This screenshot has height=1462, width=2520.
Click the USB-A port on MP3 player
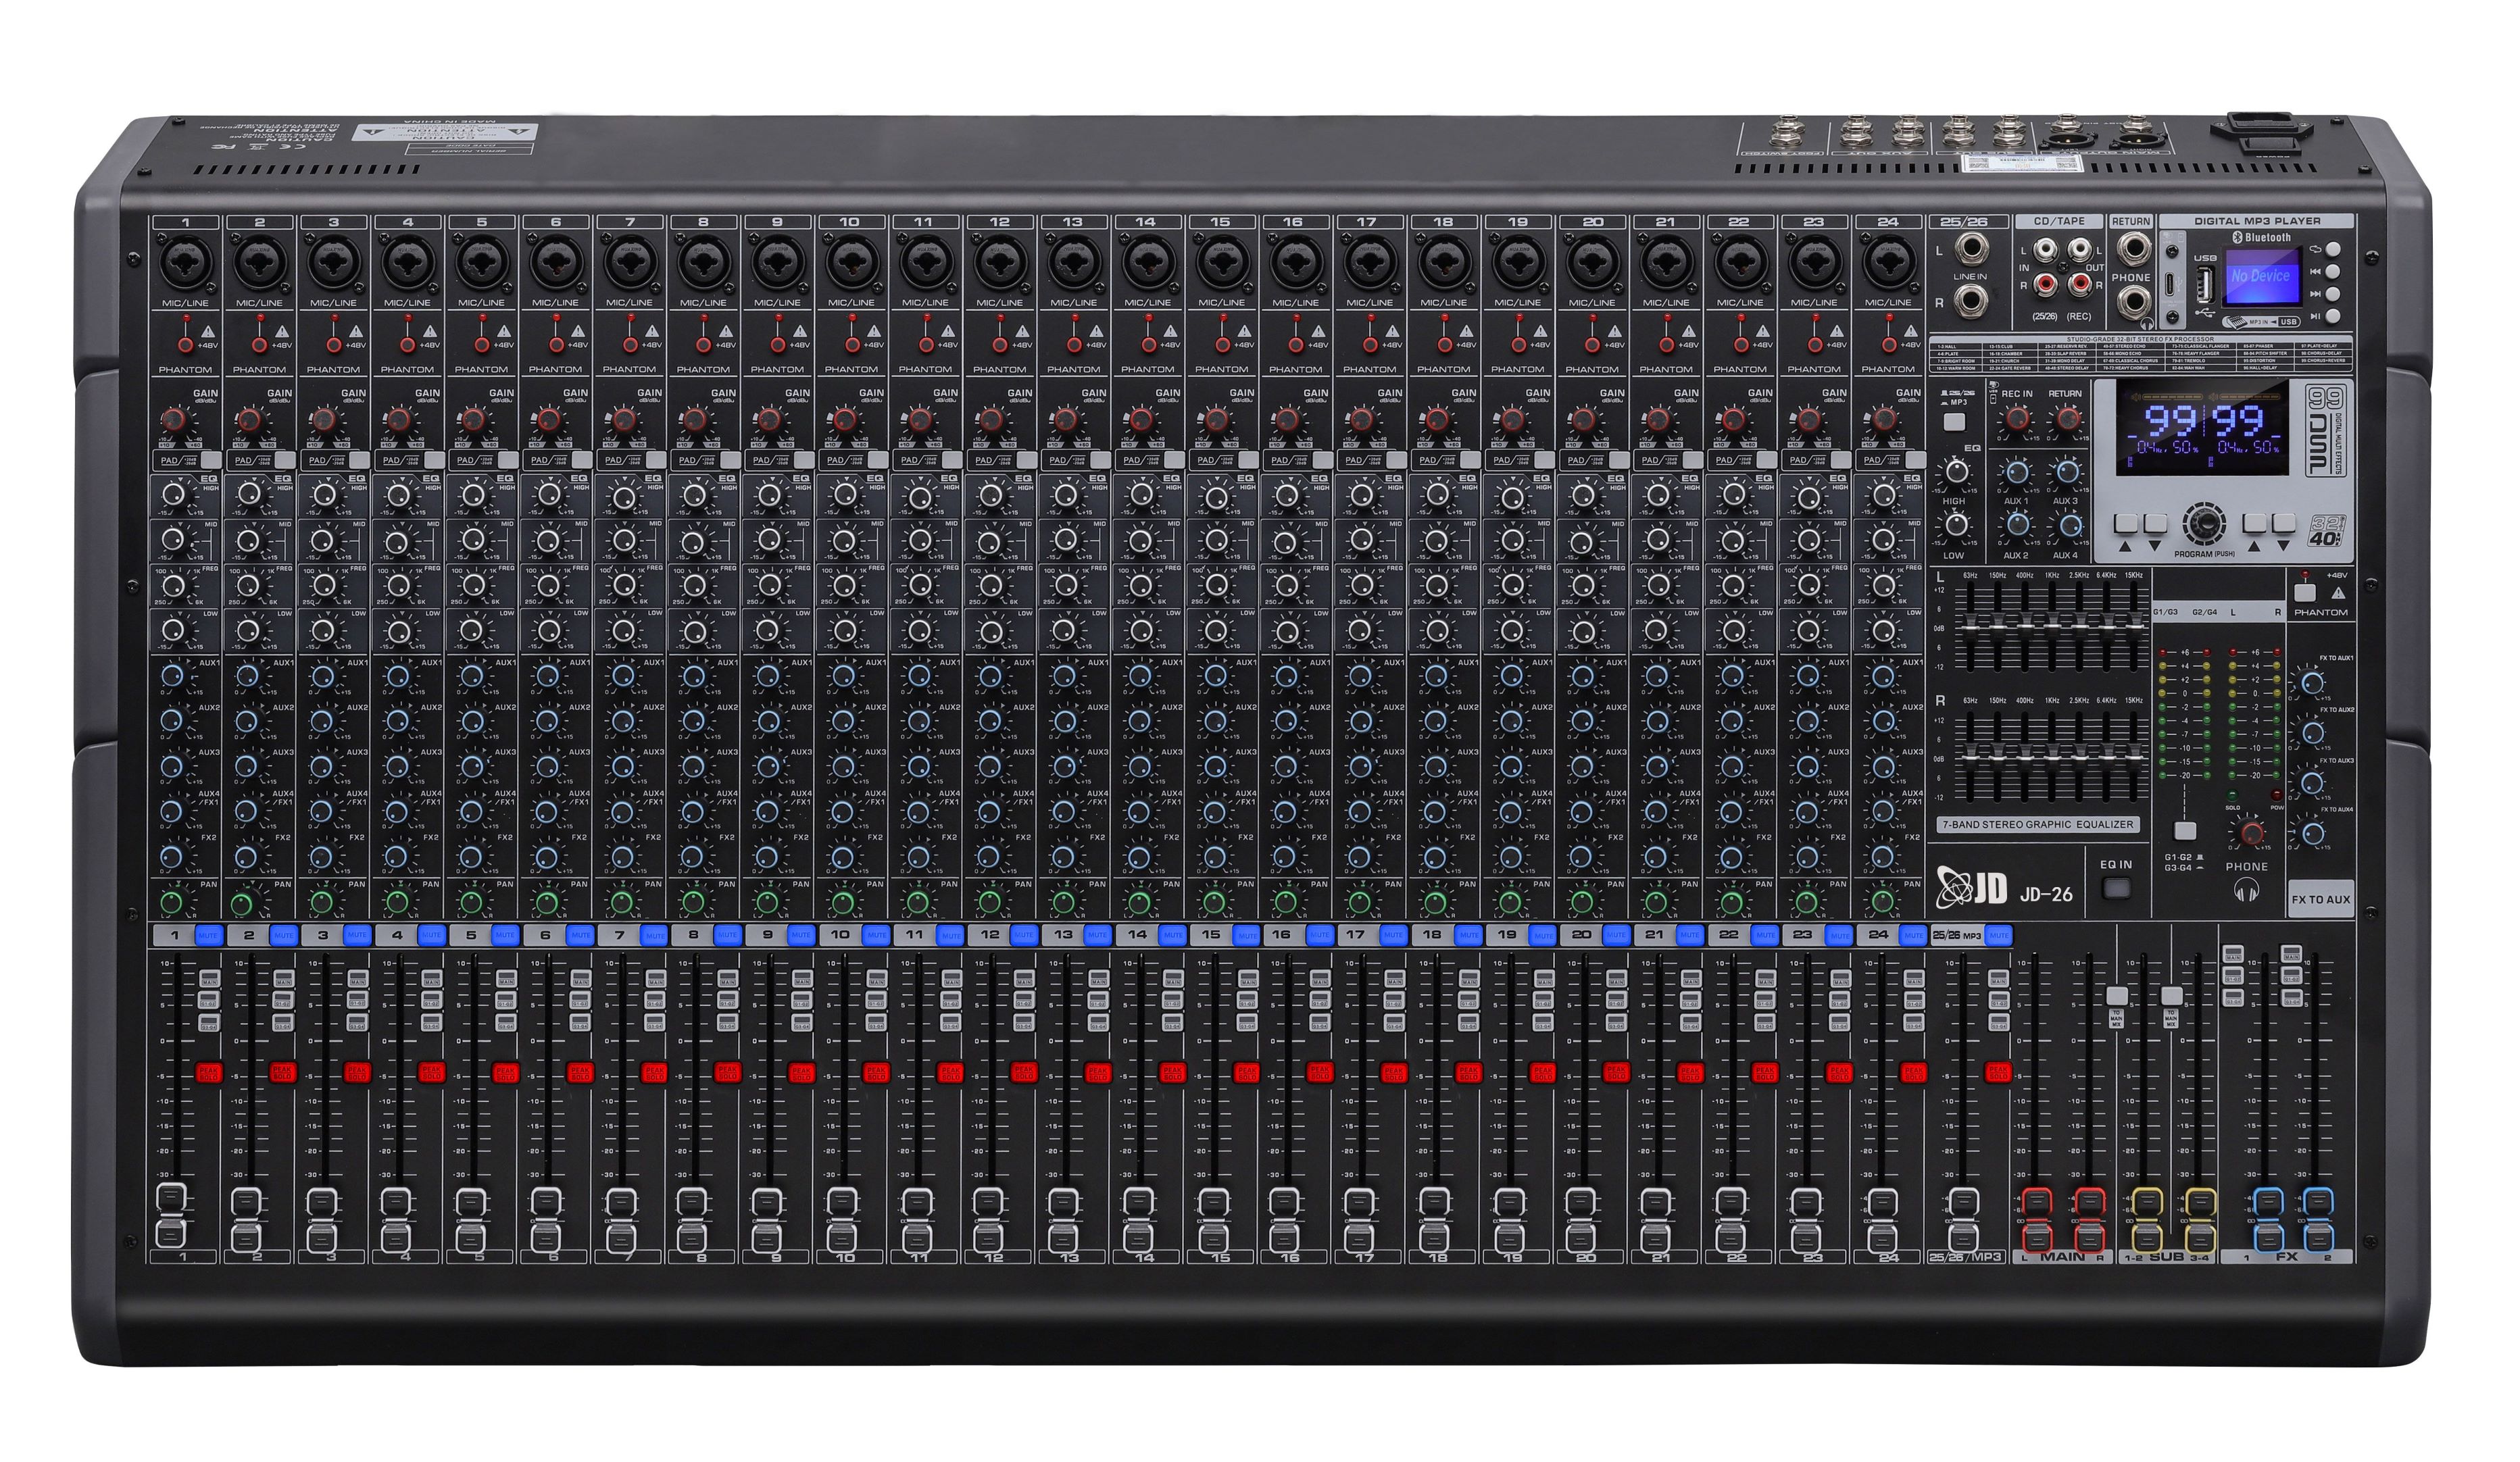(x=2204, y=284)
